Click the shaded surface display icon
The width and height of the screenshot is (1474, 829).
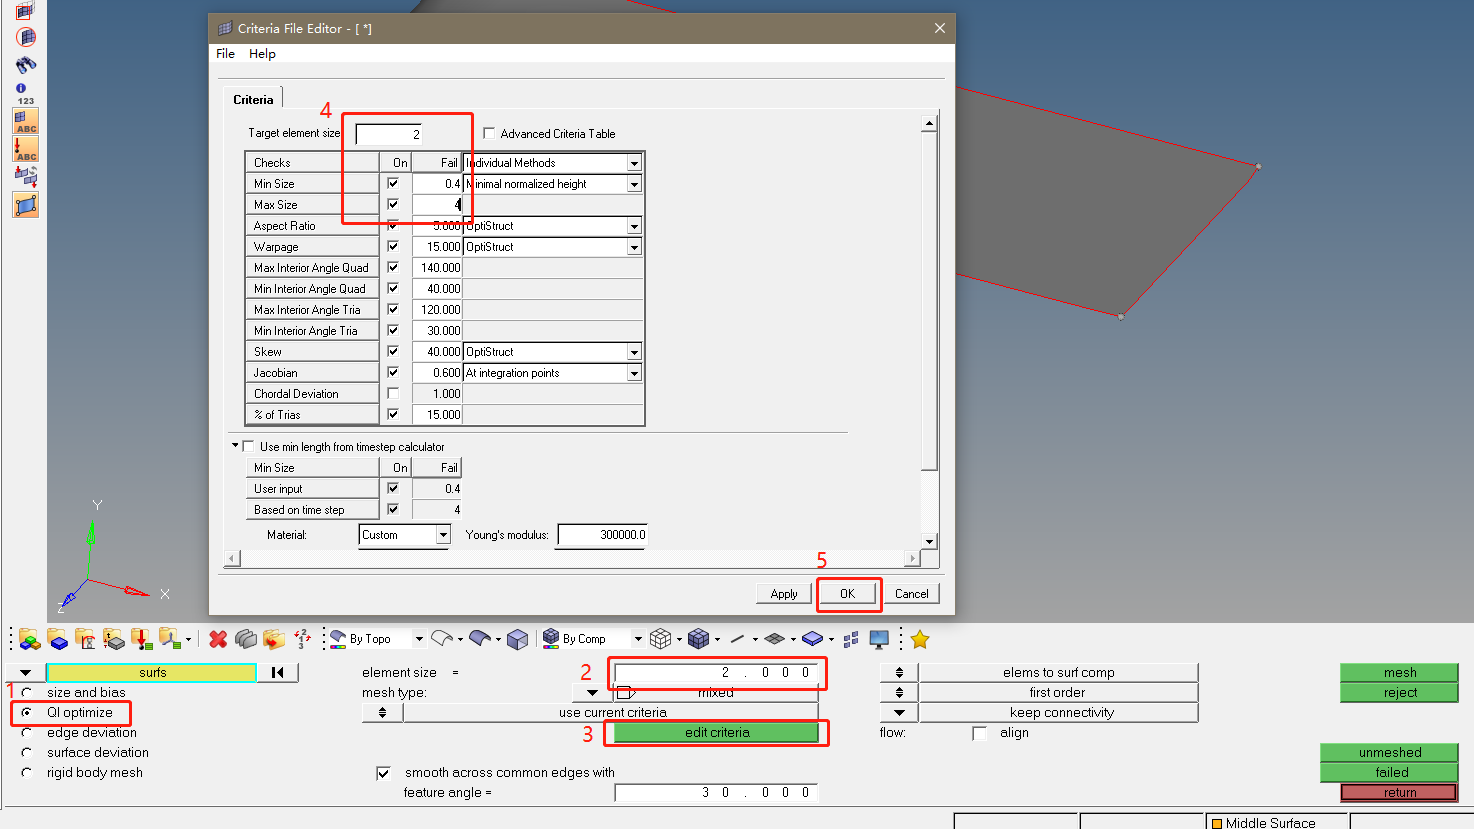pyautogui.click(x=480, y=639)
